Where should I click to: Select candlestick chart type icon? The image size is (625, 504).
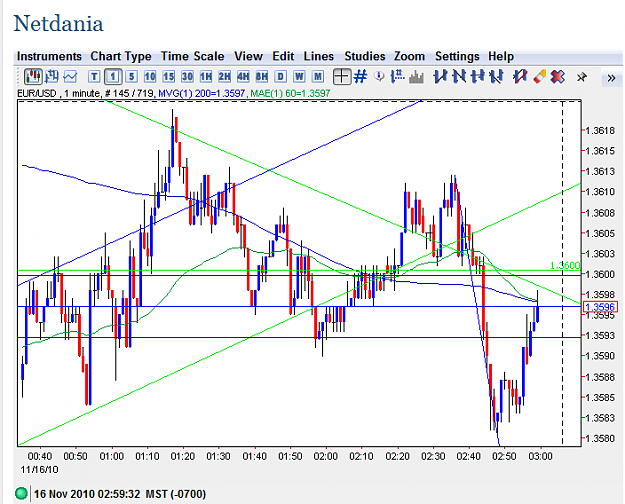[x=33, y=76]
